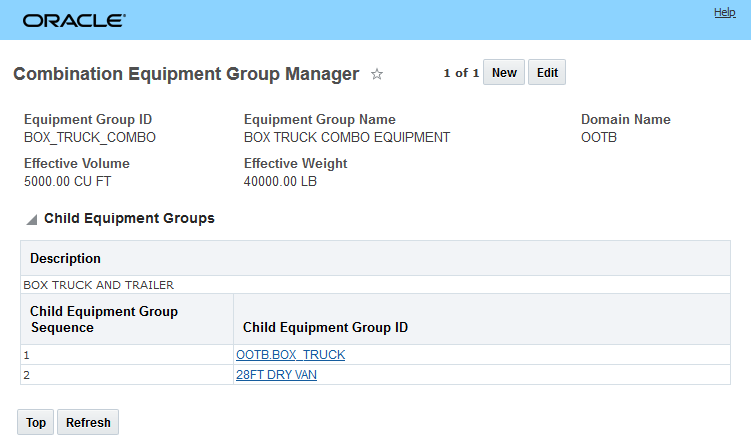Click the favorite star icon

(377, 74)
